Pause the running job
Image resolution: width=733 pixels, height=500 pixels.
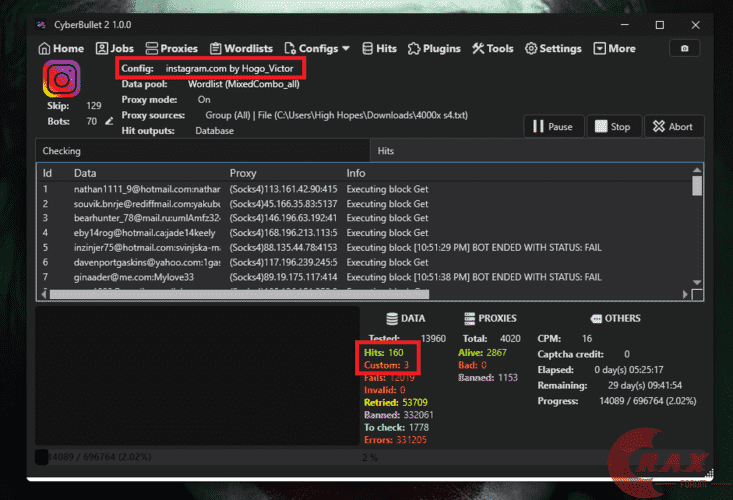(554, 127)
